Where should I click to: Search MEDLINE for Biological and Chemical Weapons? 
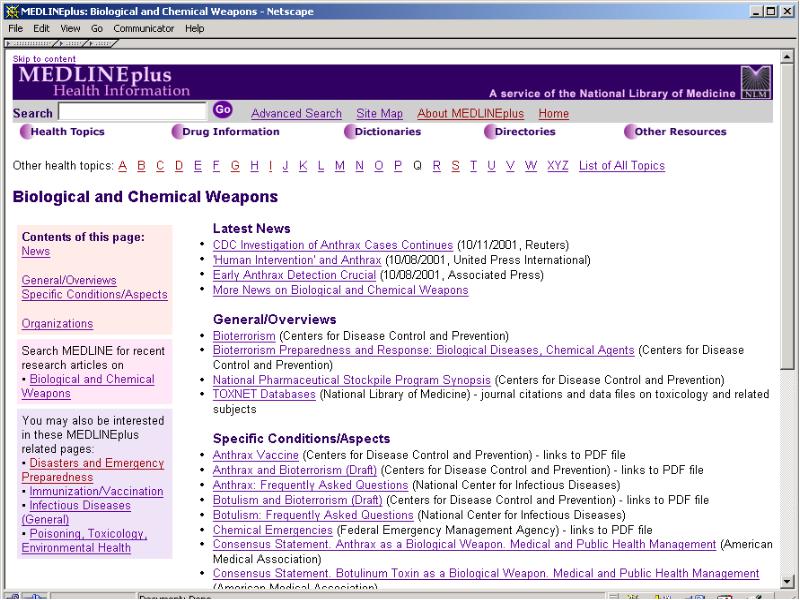(x=88, y=387)
